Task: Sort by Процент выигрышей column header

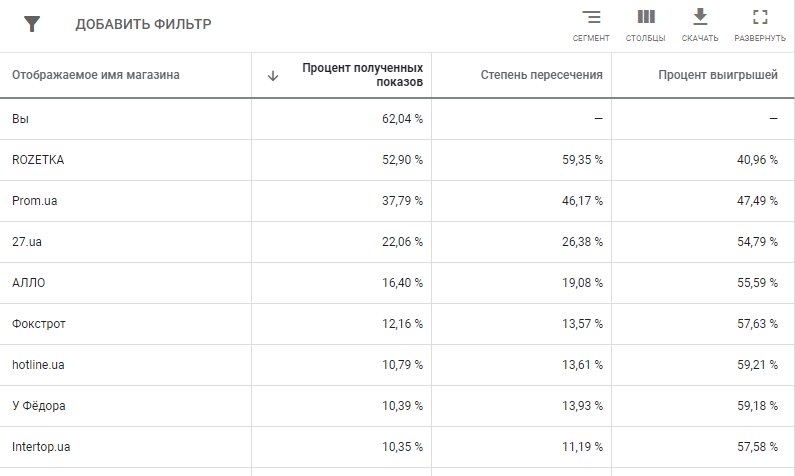Action: (x=717, y=75)
